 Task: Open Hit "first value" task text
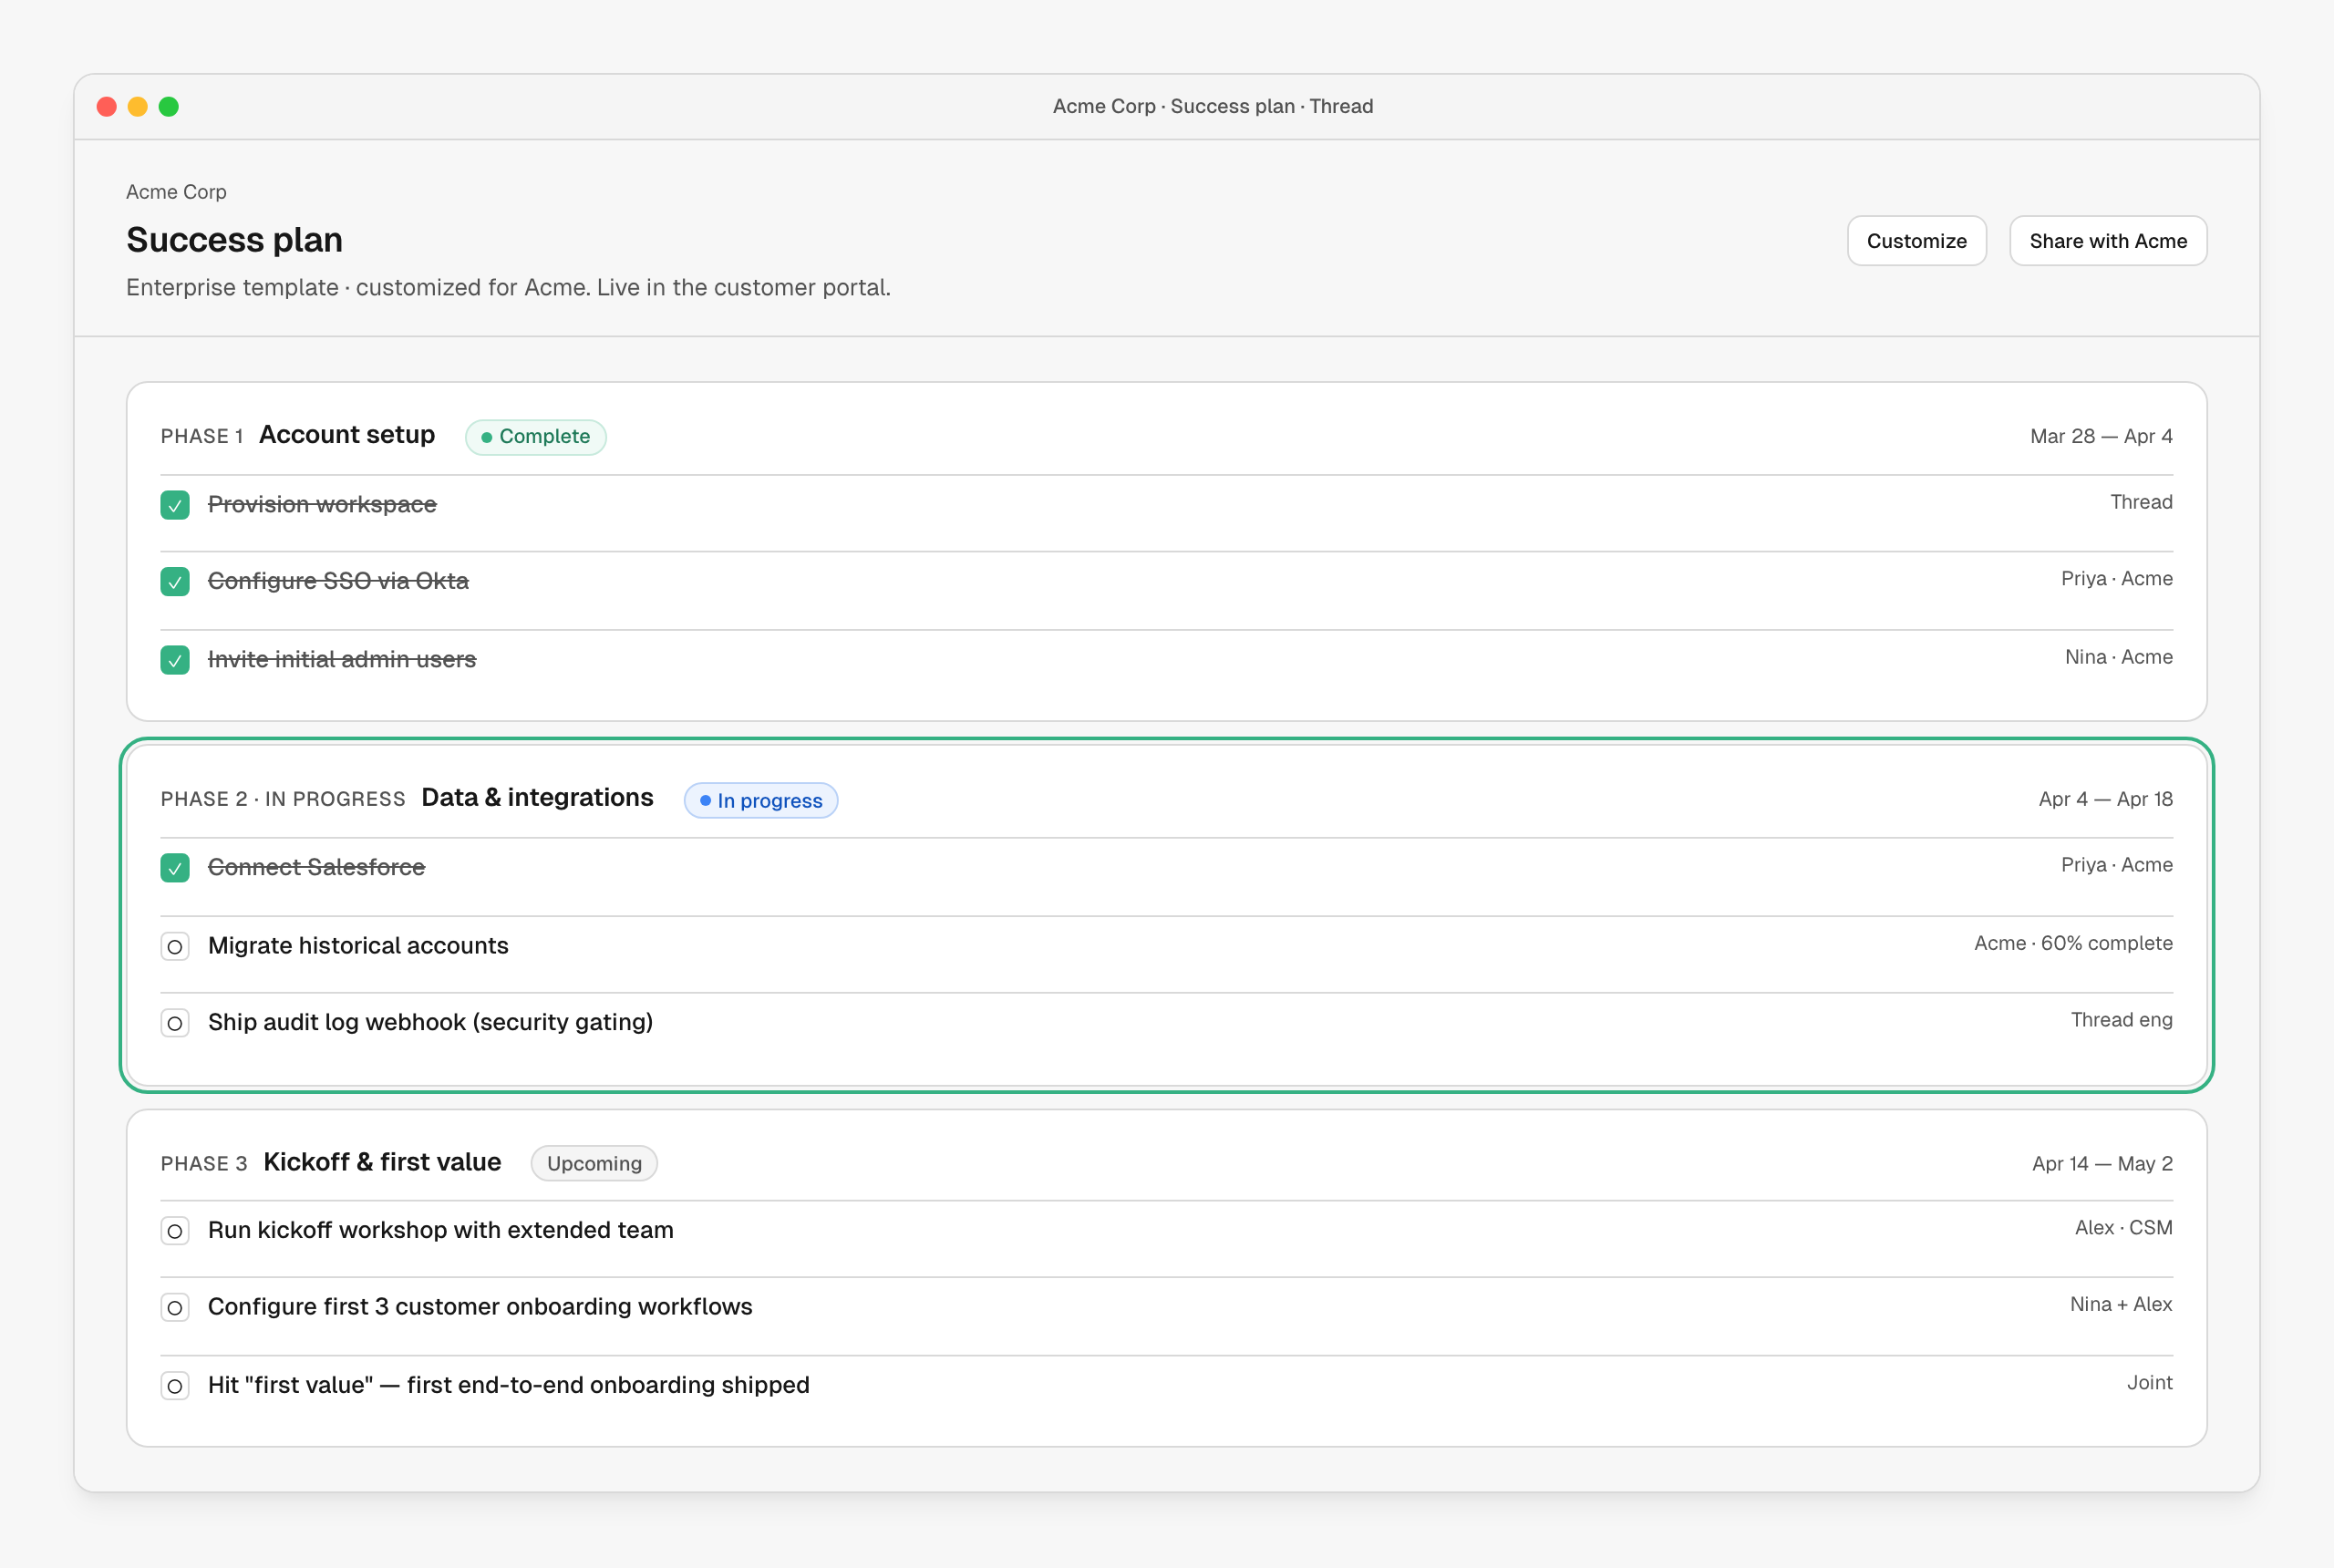pyautogui.click(x=509, y=1385)
